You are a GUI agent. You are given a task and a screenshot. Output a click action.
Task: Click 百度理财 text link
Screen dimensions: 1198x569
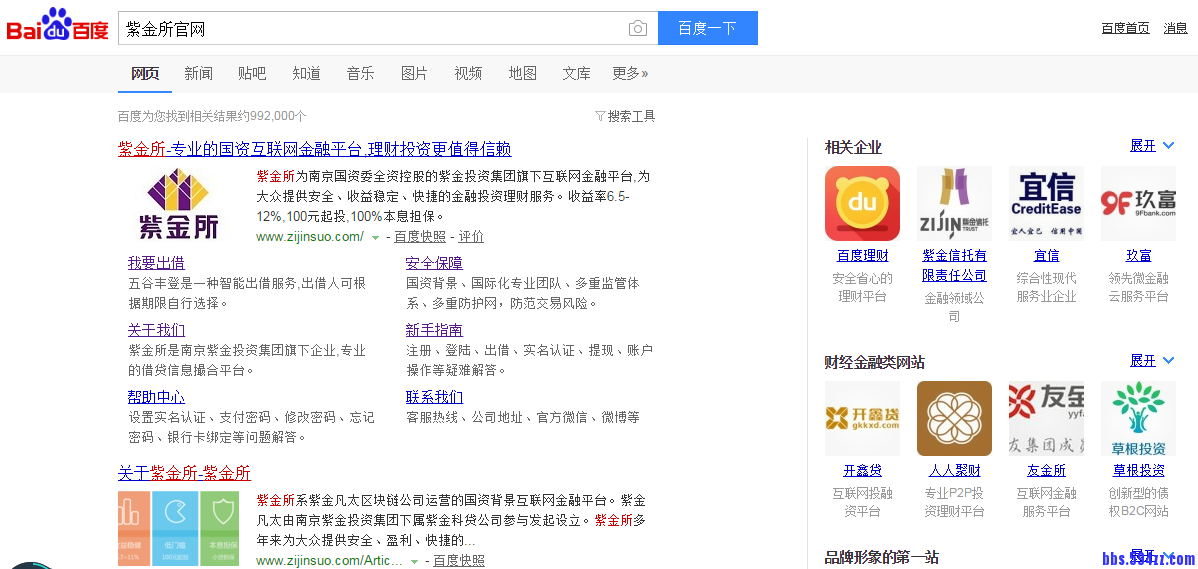click(x=862, y=256)
